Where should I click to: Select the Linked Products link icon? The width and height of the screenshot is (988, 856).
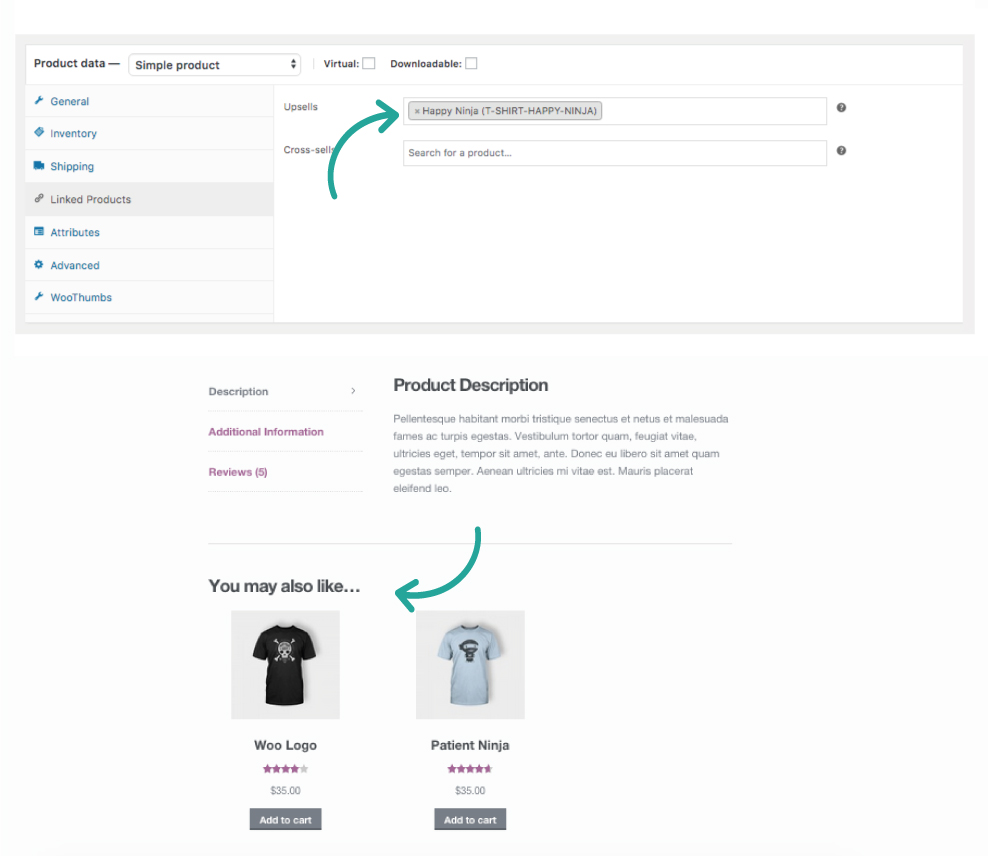tap(38, 199)
